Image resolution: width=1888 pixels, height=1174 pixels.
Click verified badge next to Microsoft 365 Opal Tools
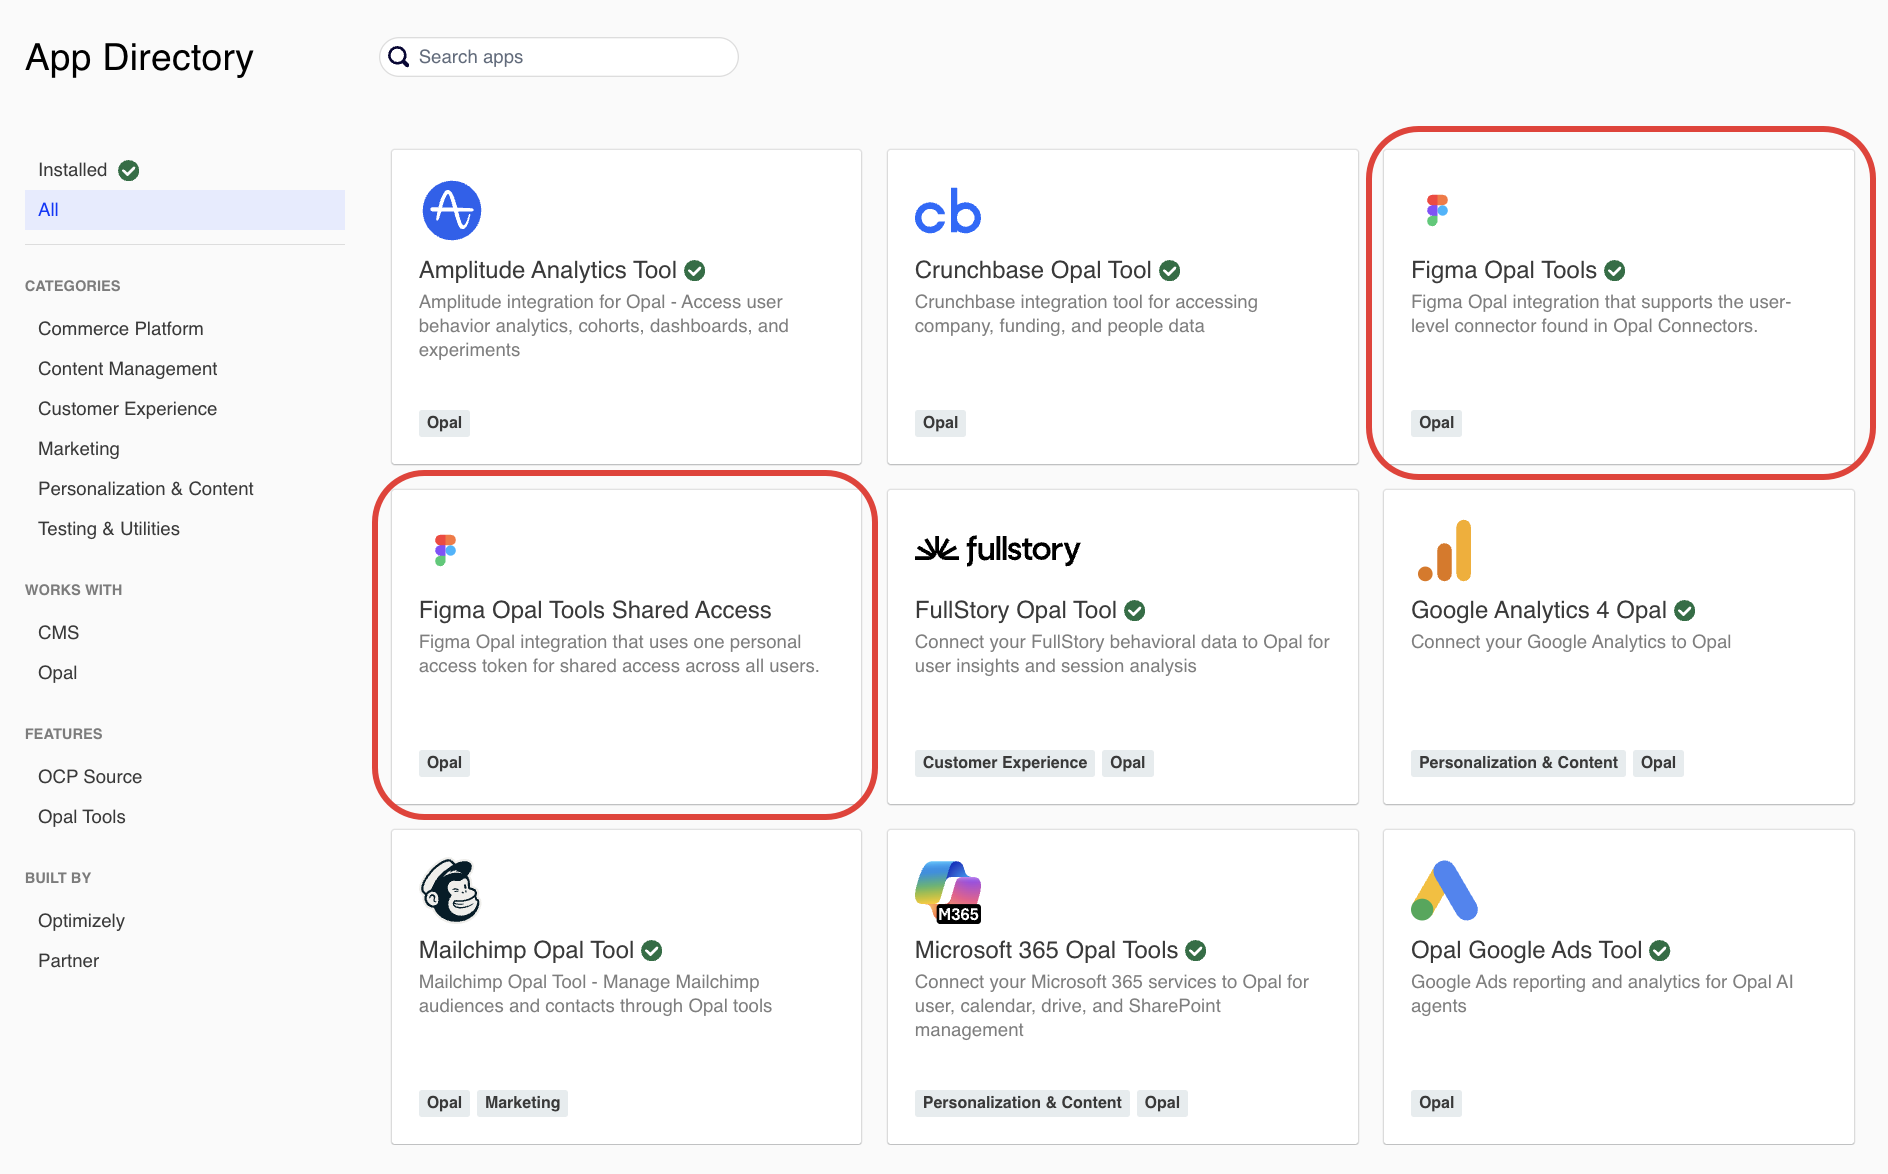pos(1196,950)
